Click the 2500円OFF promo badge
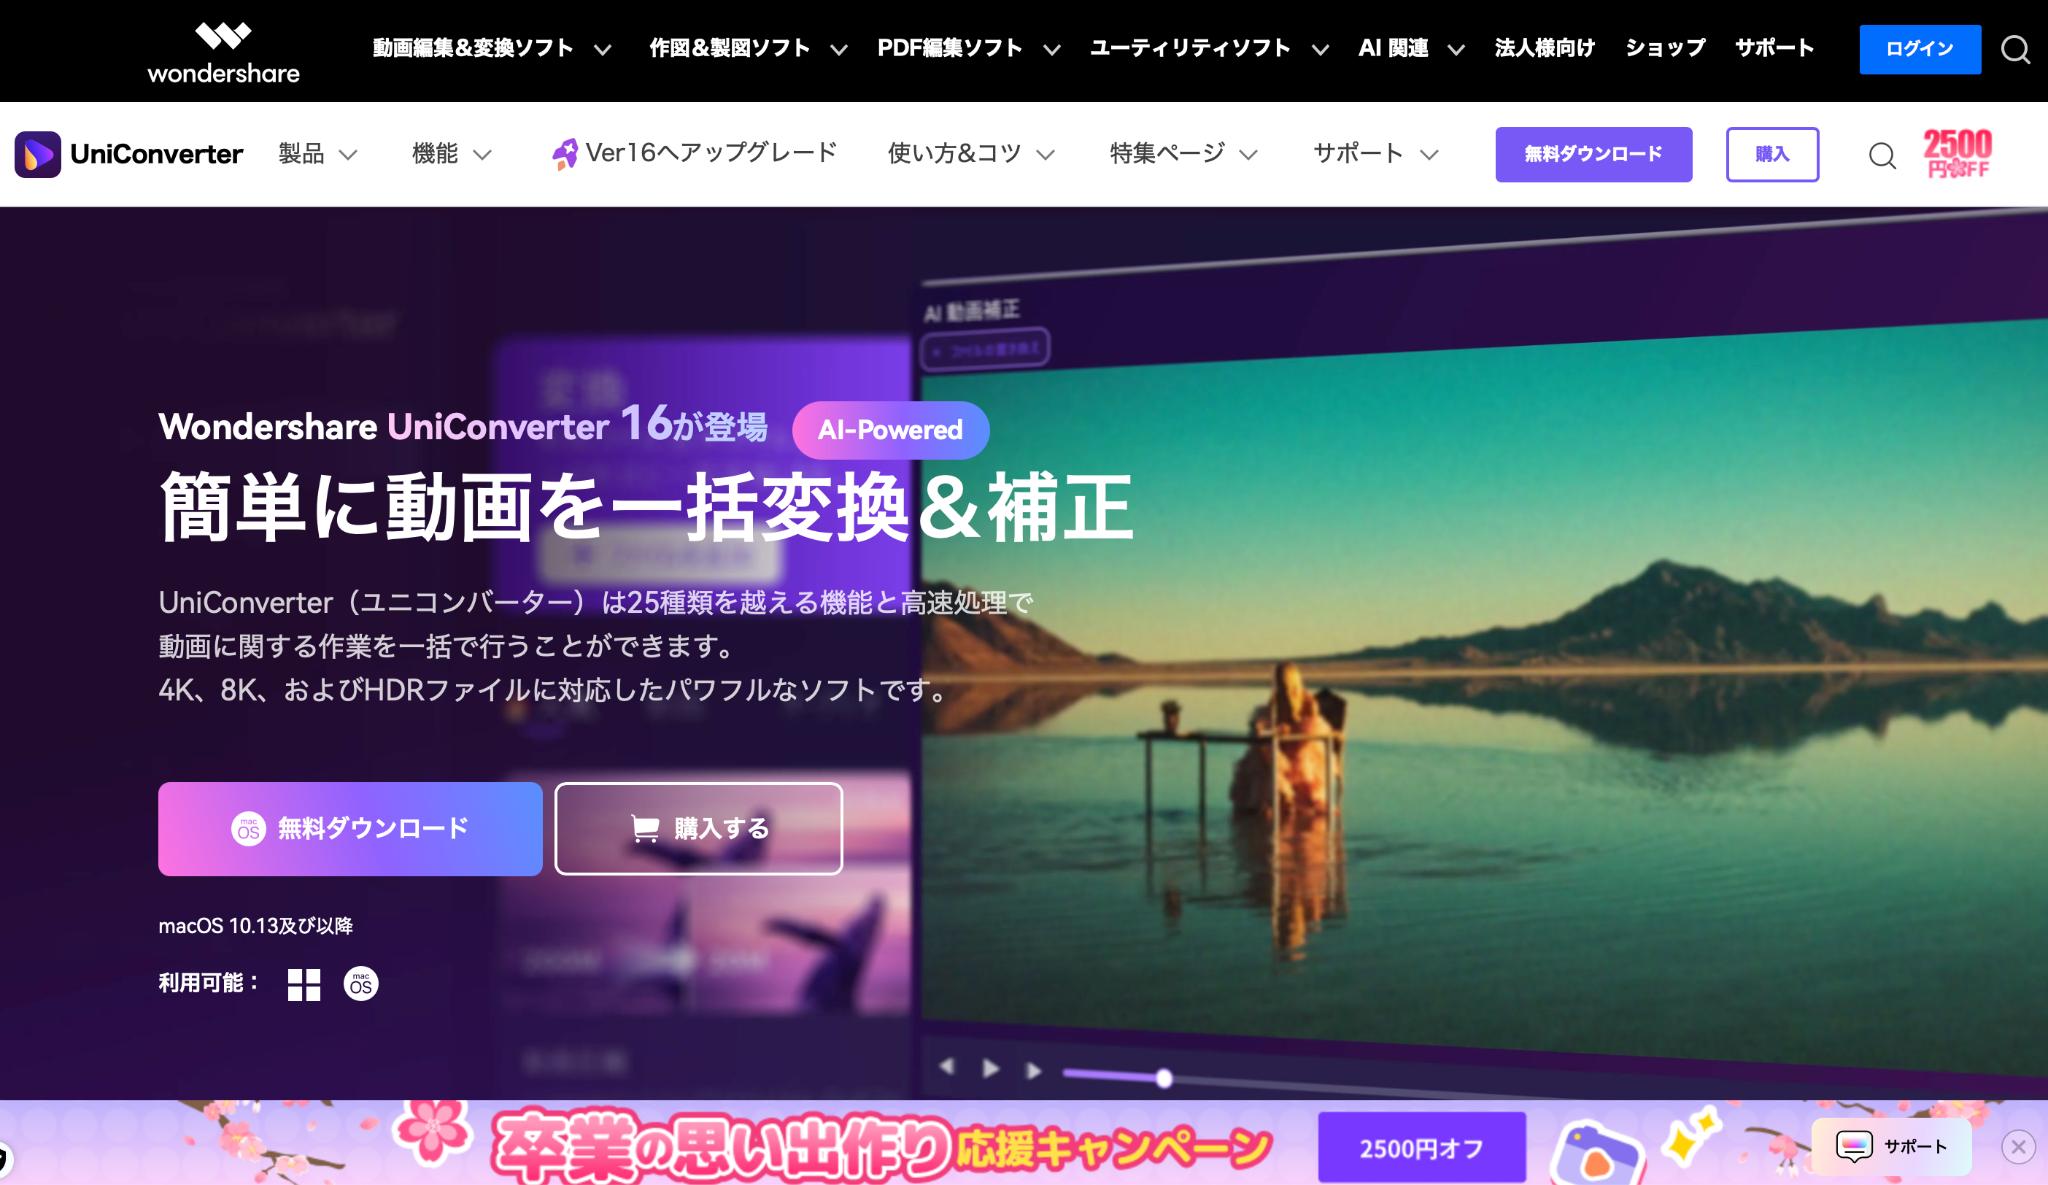 tap(1958, 154)
